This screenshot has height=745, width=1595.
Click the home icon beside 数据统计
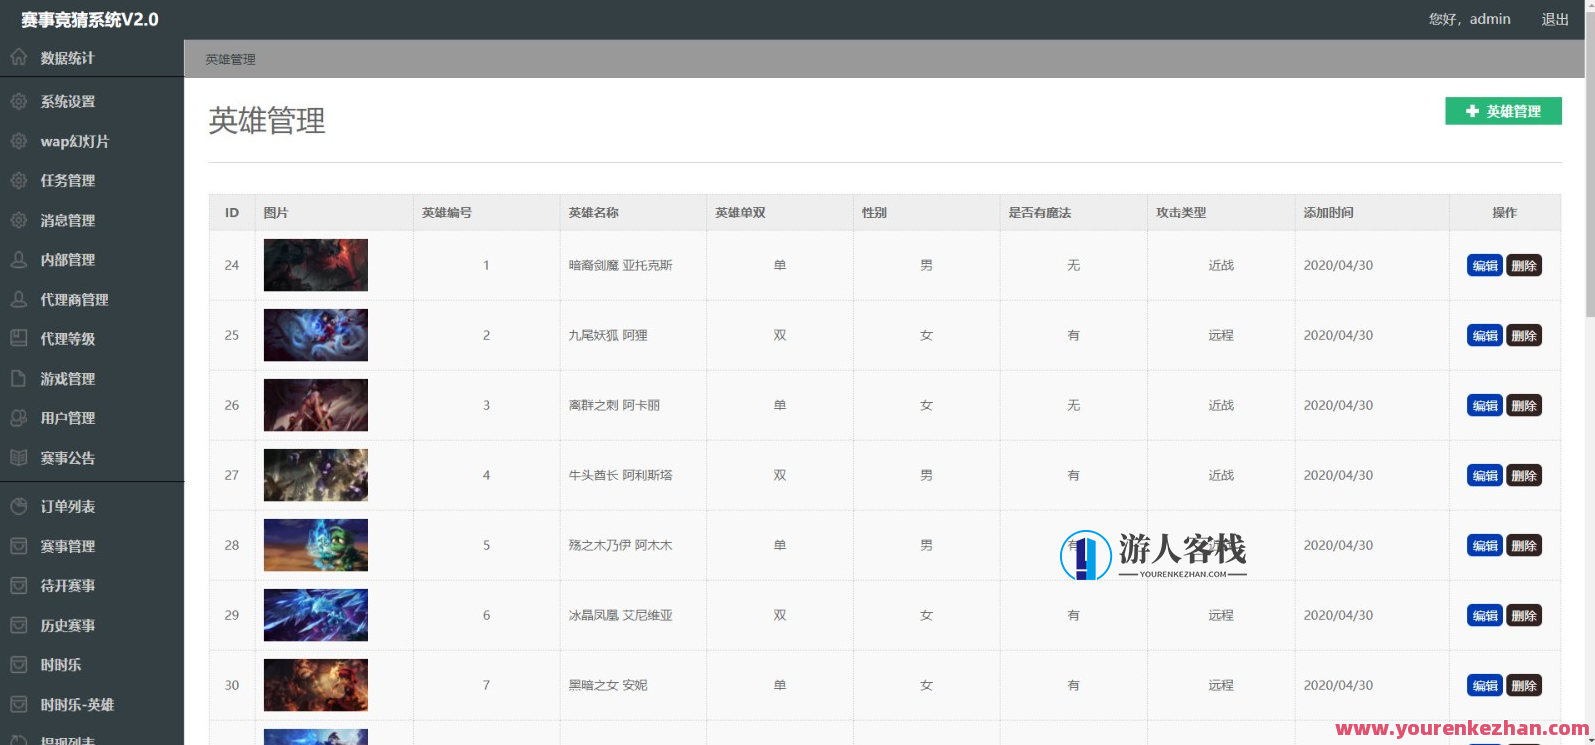19,57
